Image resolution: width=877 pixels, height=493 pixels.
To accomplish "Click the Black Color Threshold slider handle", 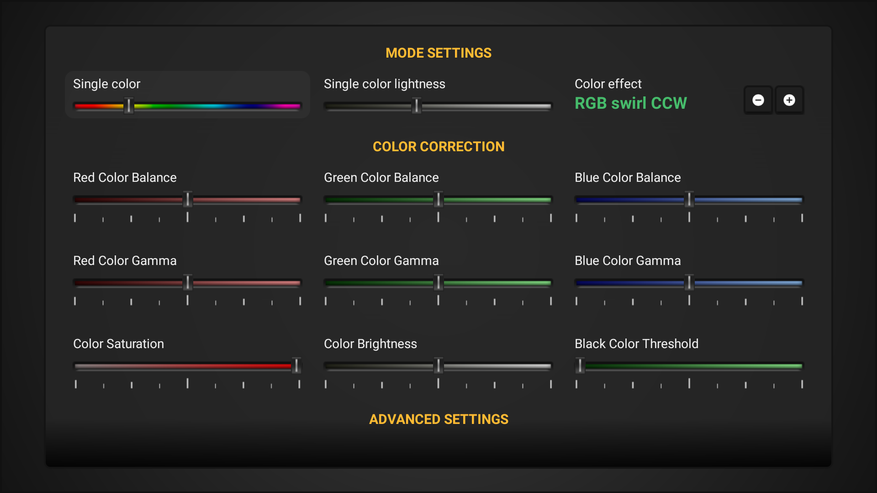I will click(x=580, y=366).
